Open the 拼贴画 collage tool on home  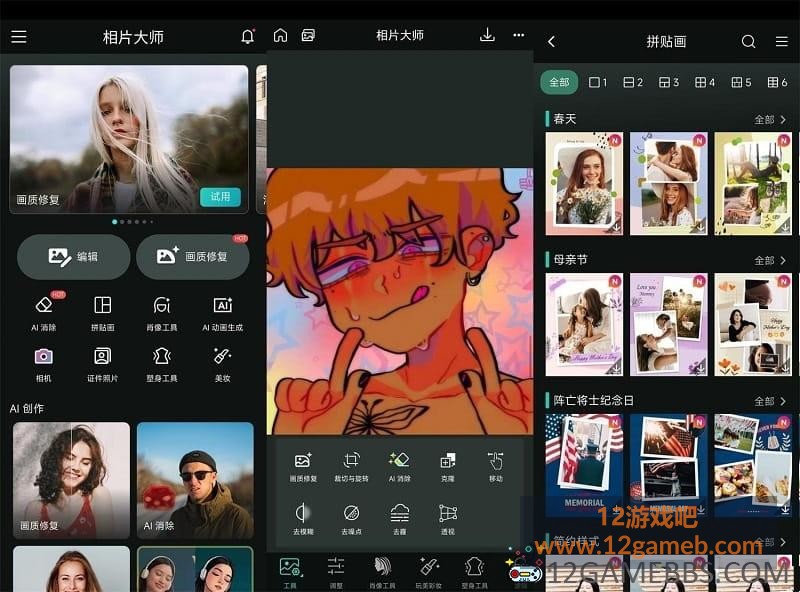[103, 314]
